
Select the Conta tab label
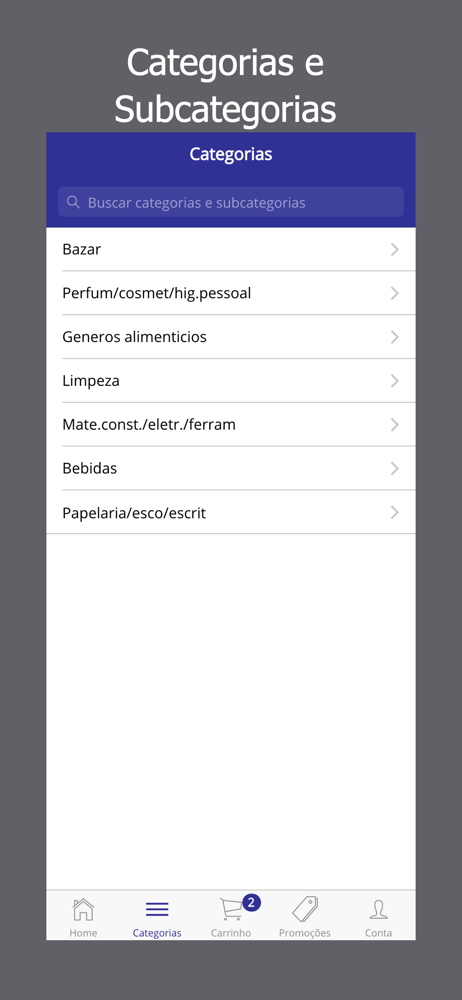(x=378, y=932)
